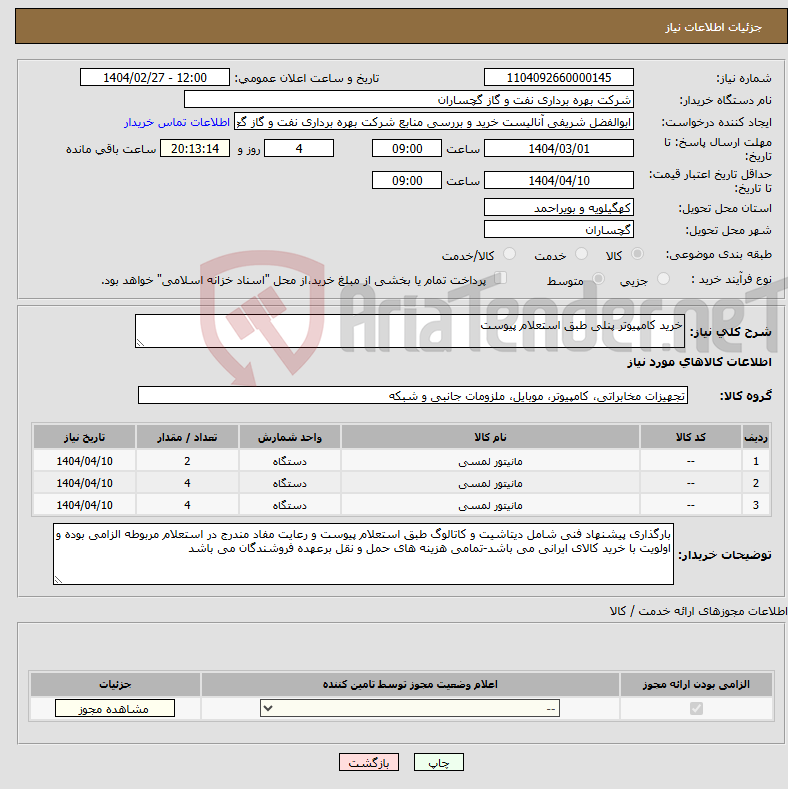Click the شرح کلی نیاز description textarea
The image size is (788, 789).
click(x=410, y=331)
